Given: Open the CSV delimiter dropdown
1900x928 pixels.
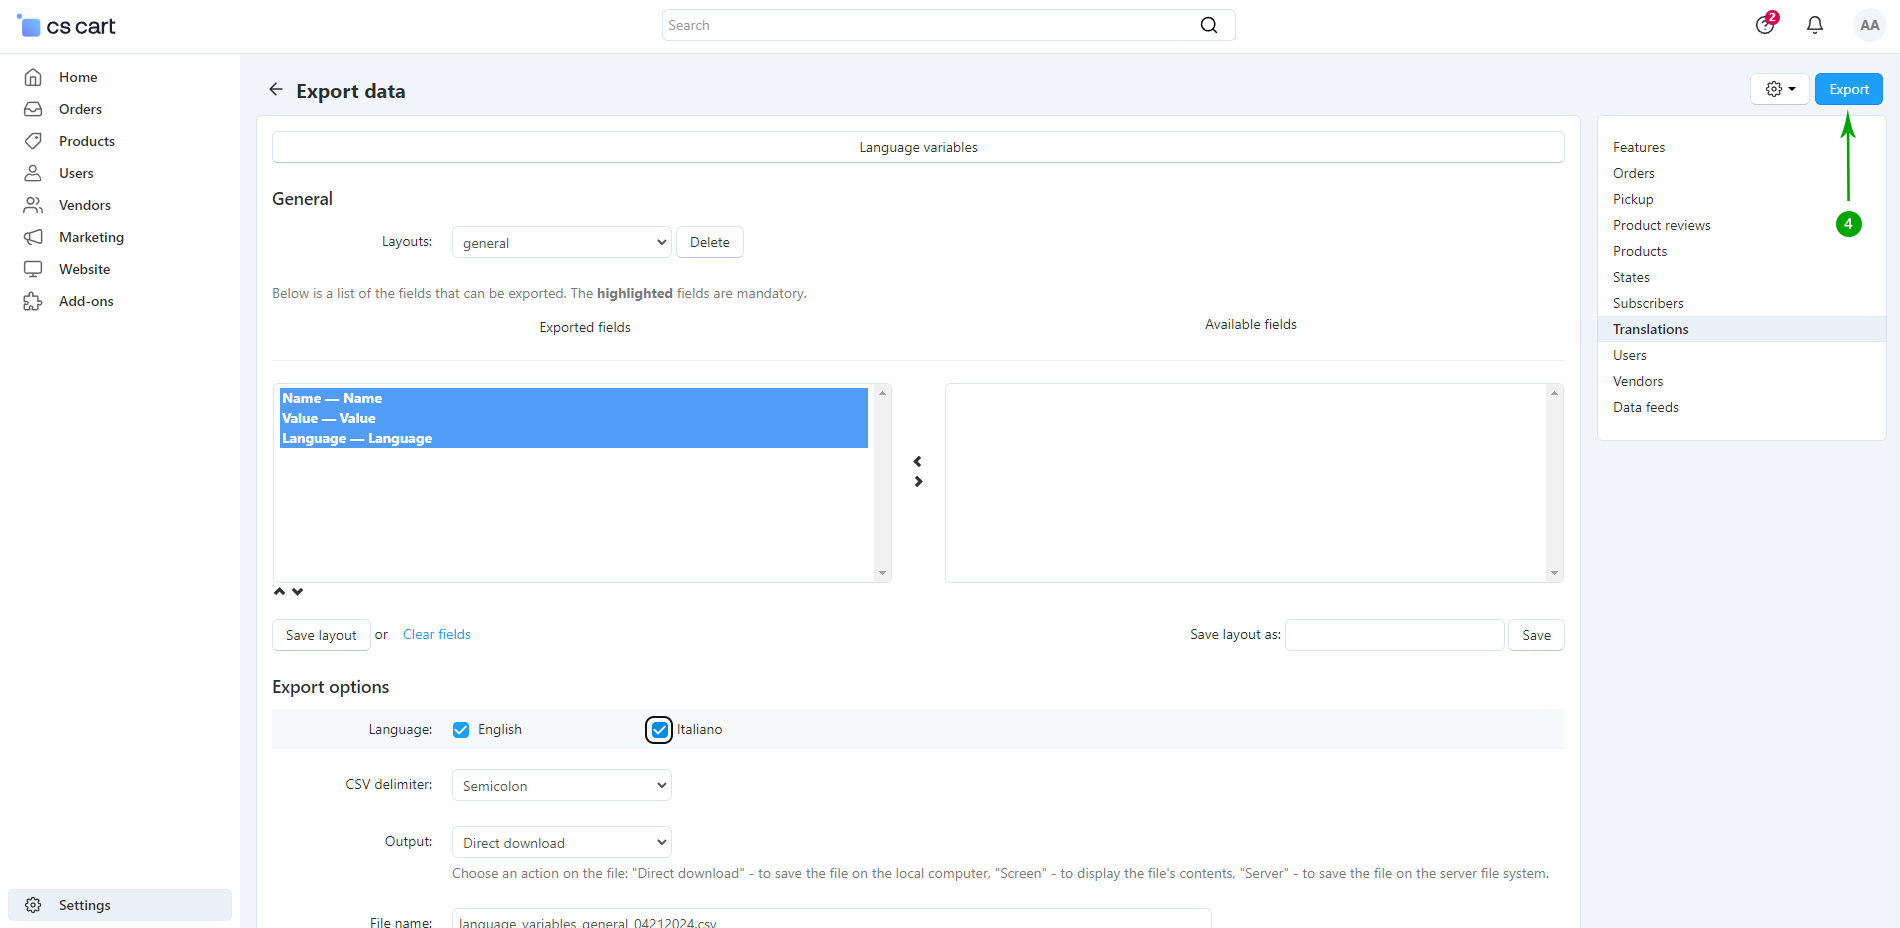Looking at the screenshot, I should 561,786.
